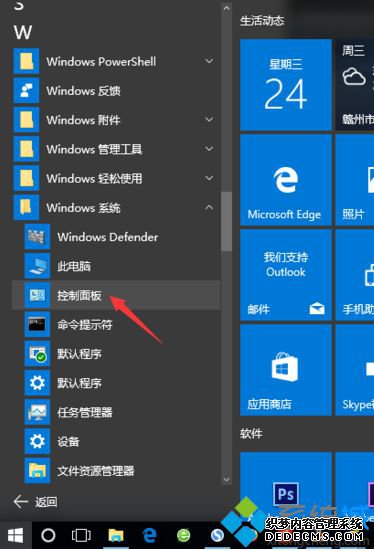Launch 控制面板 (Control Panel)
Screen dimensions: 374x551
(x=116, y=295)
